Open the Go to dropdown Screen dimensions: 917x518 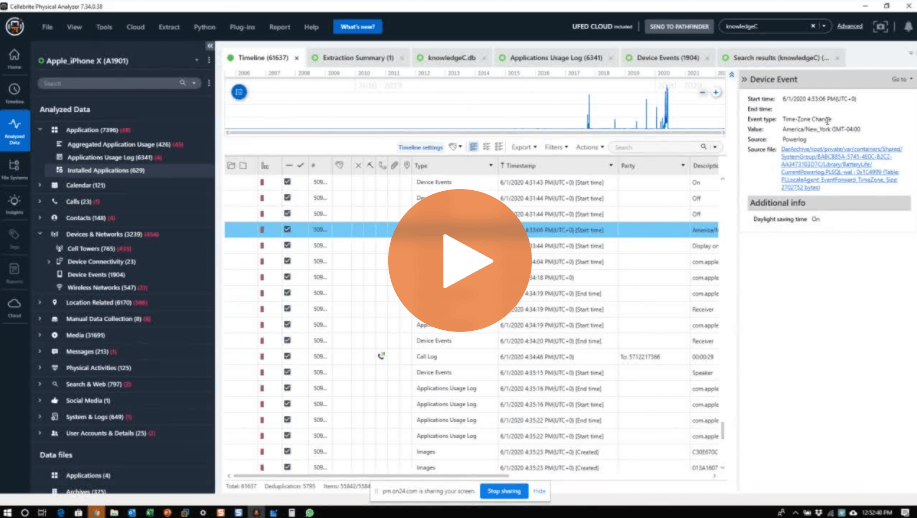tap(902, 79)
